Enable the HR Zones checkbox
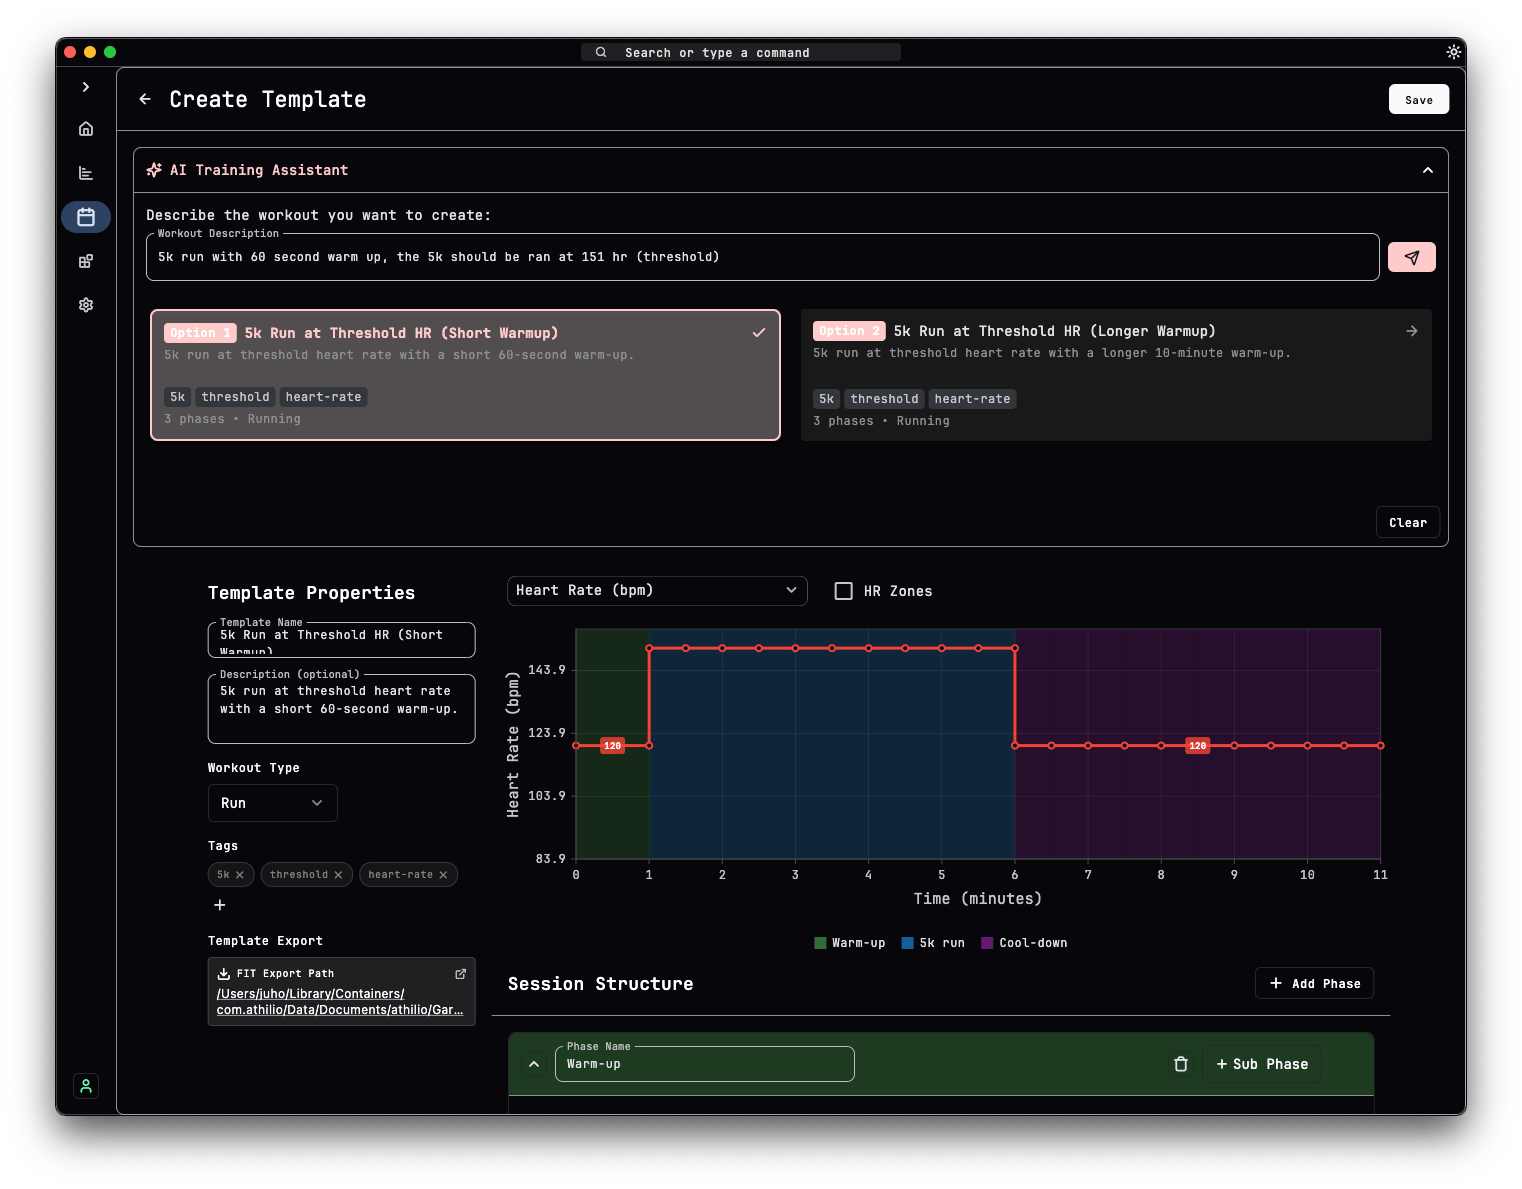This screenshot has height=1189, width=1522. [844, 591]
